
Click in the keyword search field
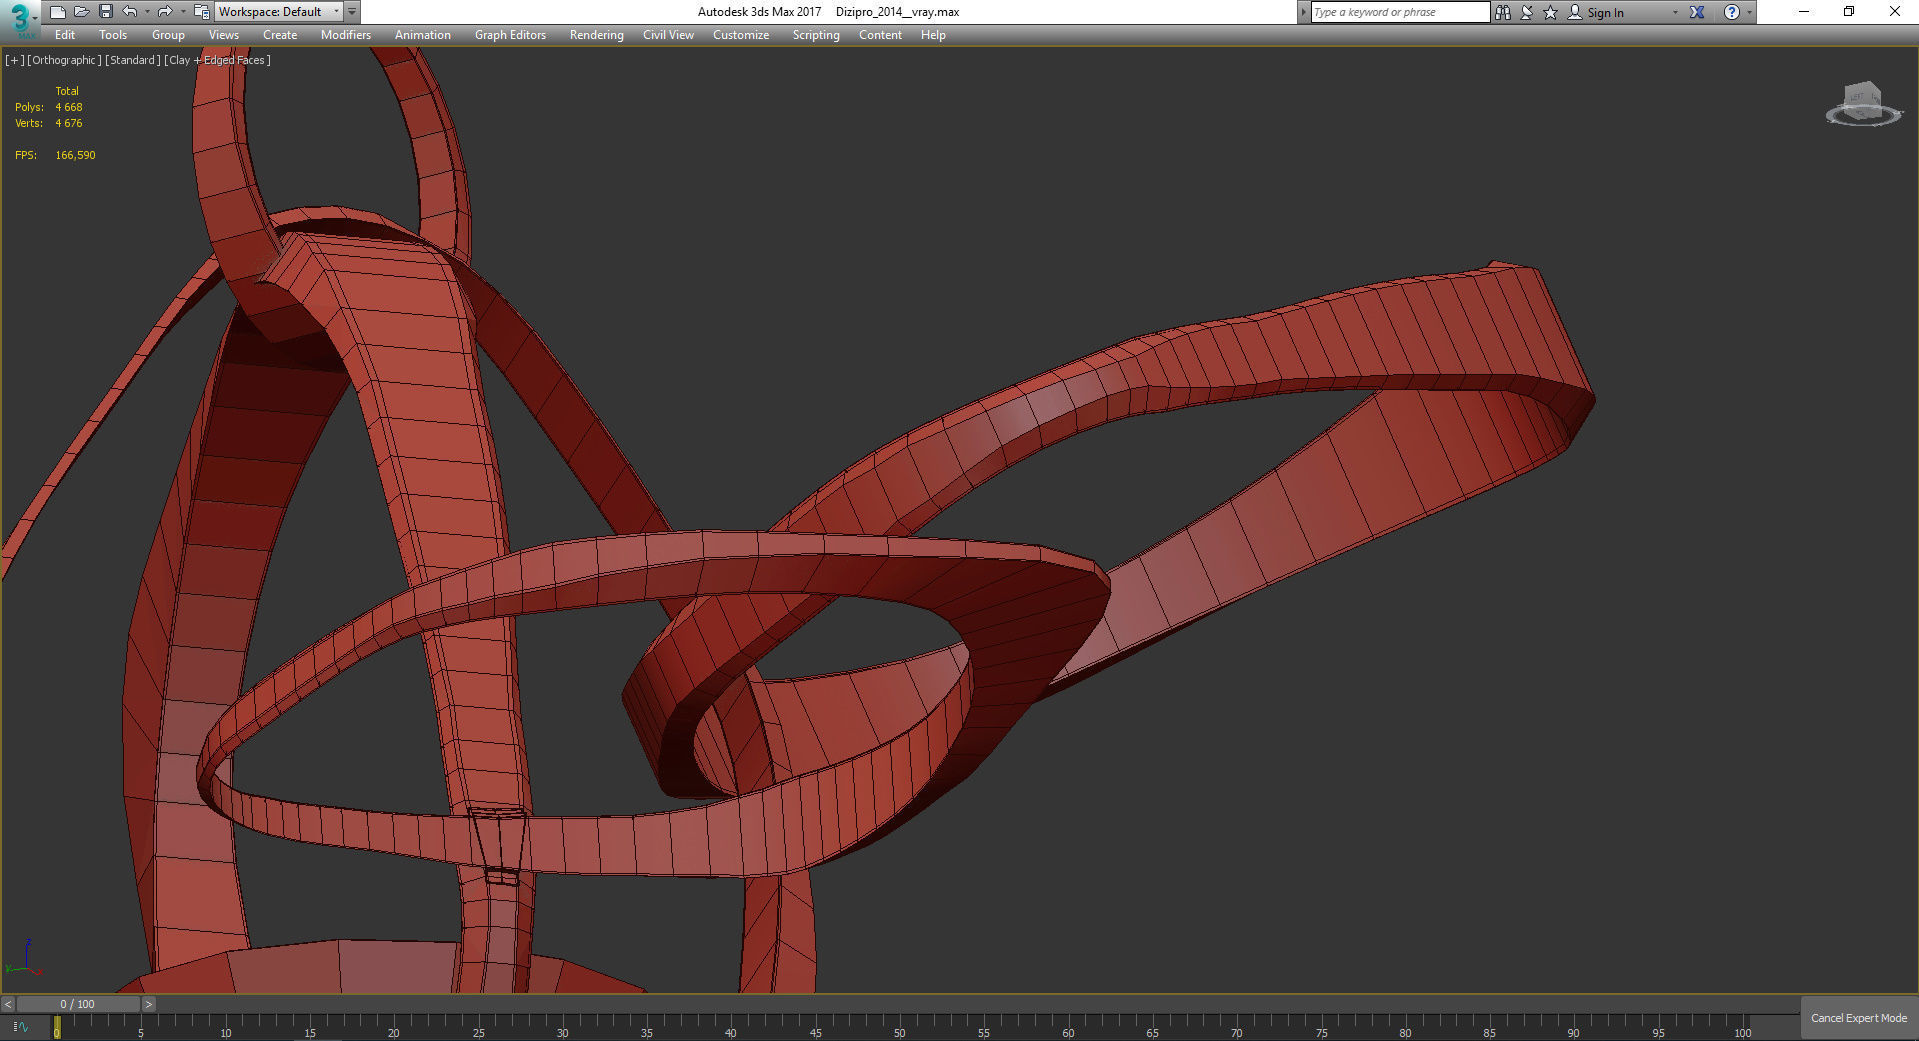click(x=1400, y=12)
